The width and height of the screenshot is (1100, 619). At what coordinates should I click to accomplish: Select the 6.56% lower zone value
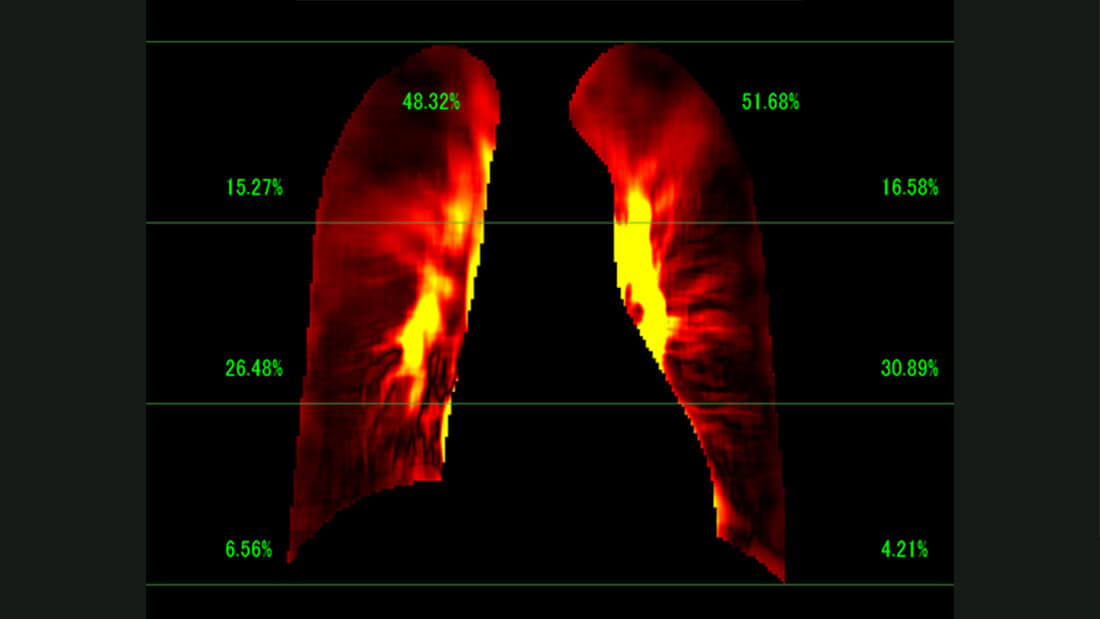(x=248, y=549)
